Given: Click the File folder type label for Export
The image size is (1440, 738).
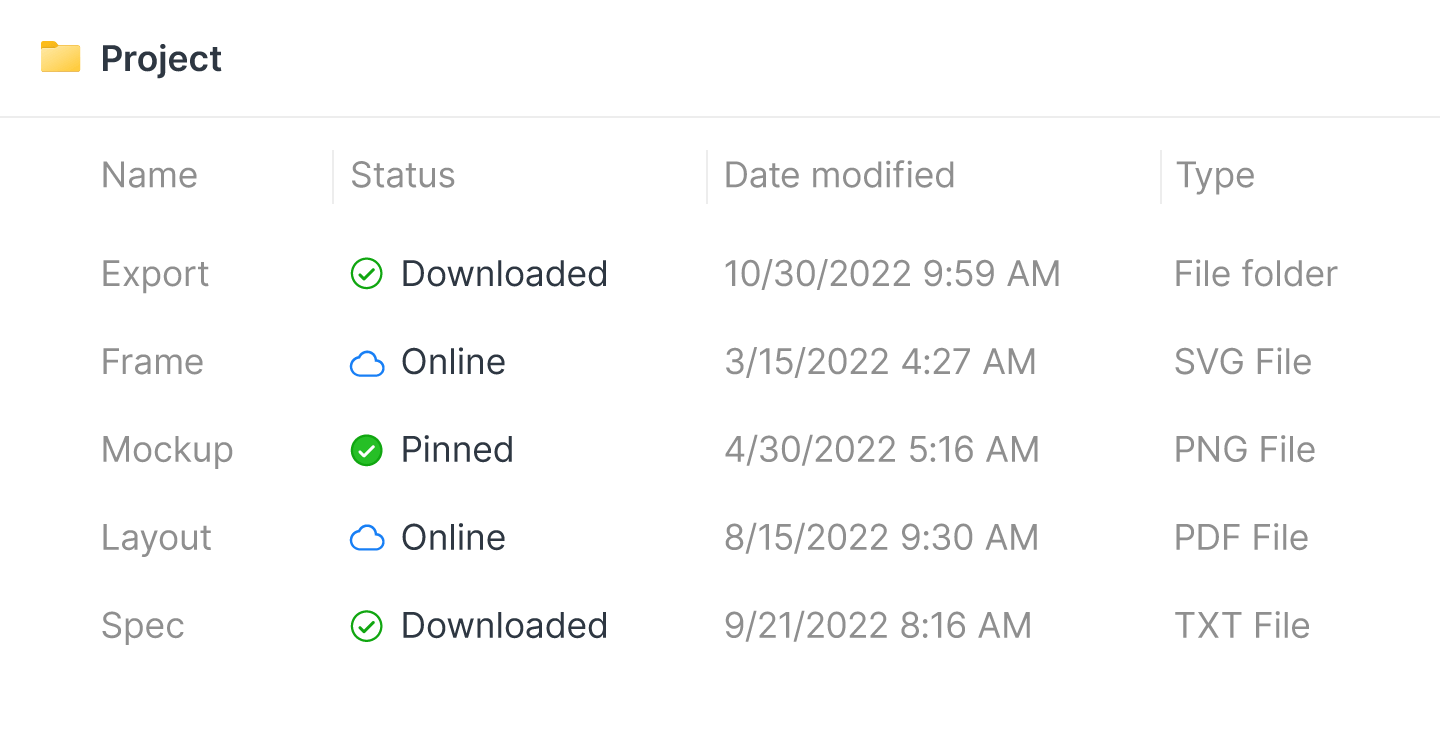Looking at the screenshot, I should point(1255,273).
